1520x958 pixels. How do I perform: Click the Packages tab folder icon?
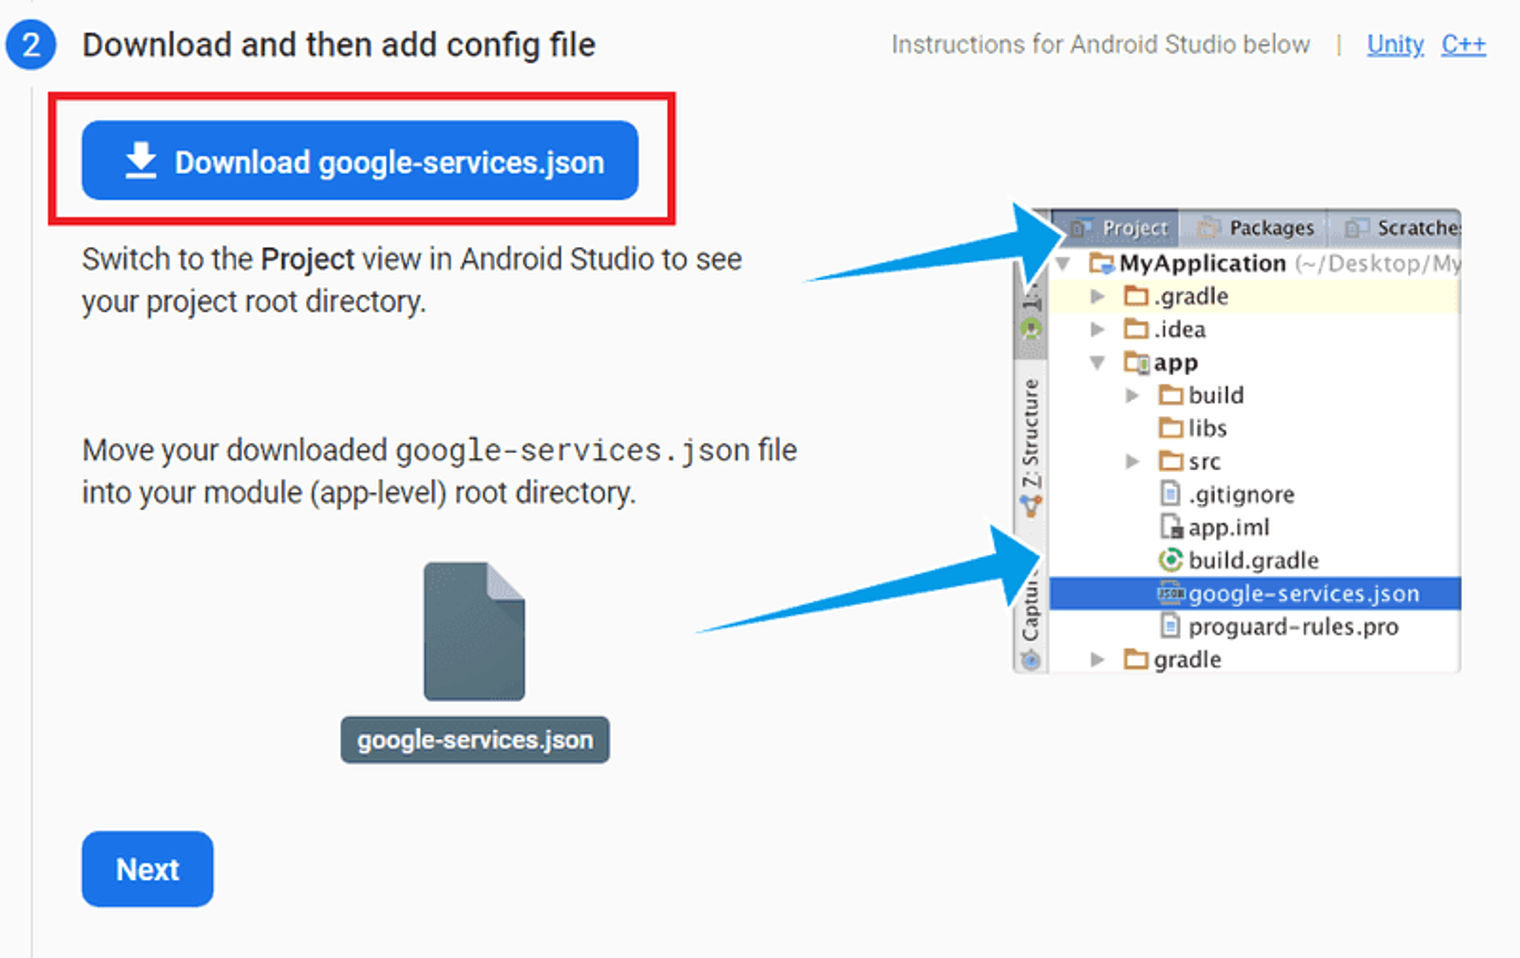click(1209, 229)
